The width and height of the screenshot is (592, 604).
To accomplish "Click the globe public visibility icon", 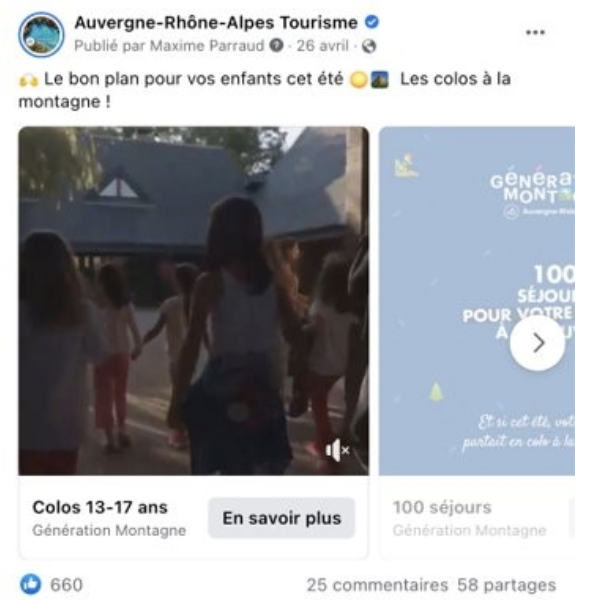I will [x=369, y=46].
